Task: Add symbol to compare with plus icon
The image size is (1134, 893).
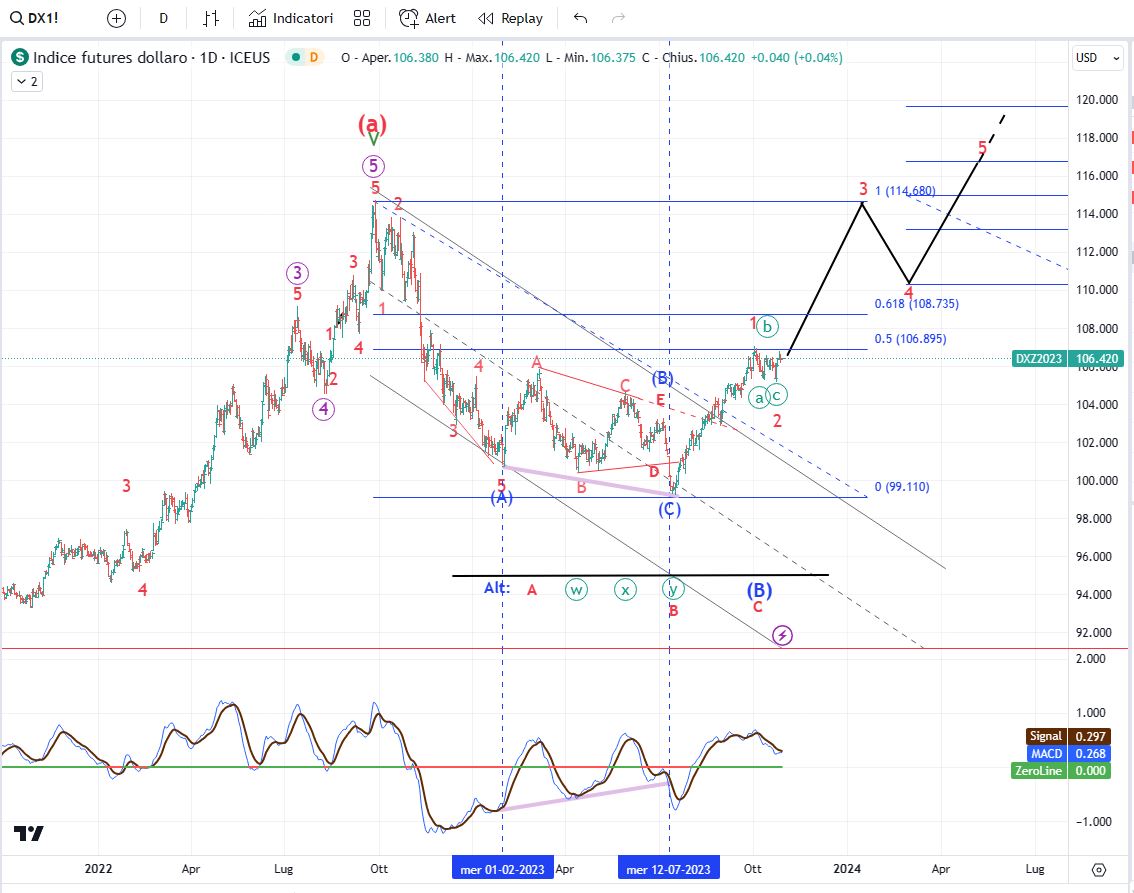Action: pyautogui.click(x=116, y=18)
